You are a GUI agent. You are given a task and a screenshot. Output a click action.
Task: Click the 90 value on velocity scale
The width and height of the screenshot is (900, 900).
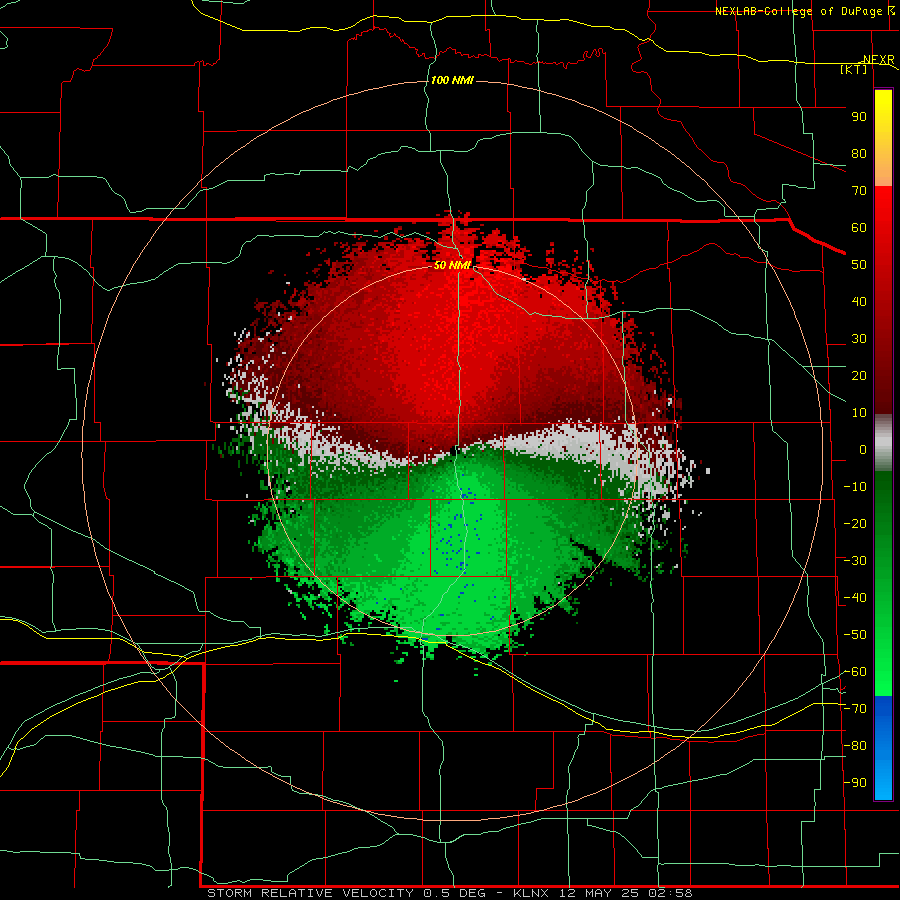(859, 117)
